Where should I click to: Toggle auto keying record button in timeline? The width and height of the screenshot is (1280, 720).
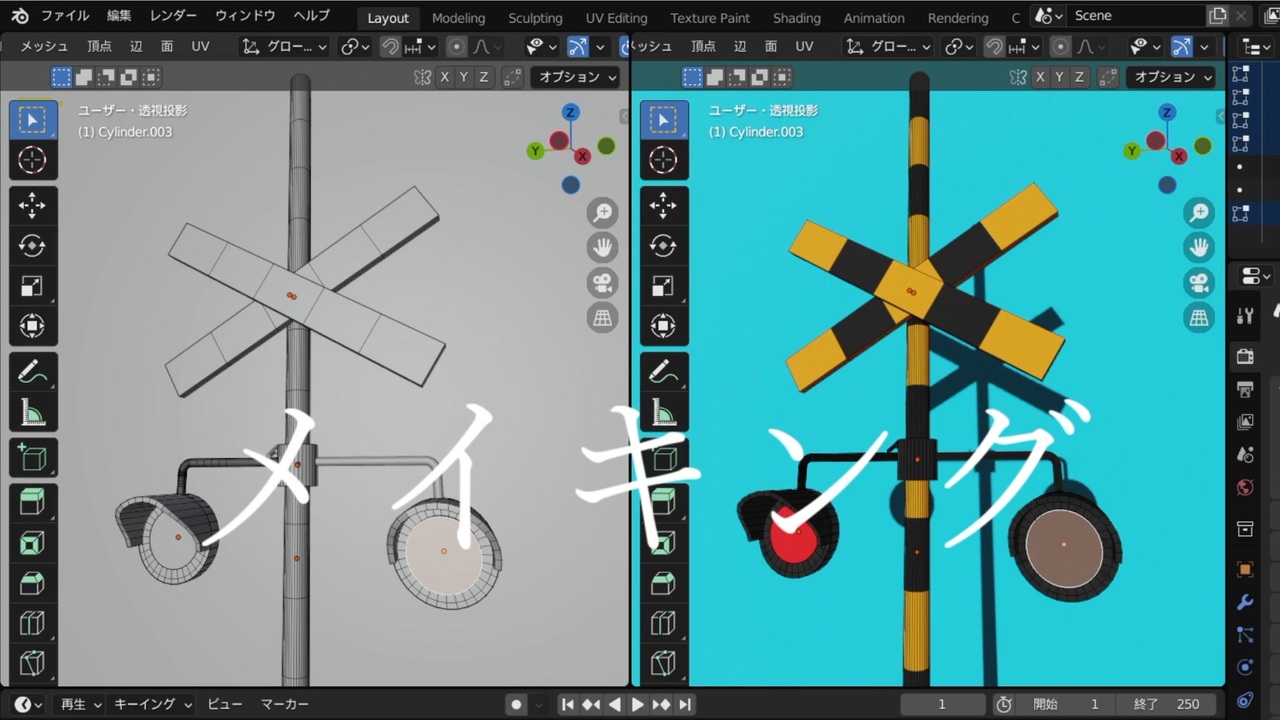pyautogui.click(x=516, y=704)
